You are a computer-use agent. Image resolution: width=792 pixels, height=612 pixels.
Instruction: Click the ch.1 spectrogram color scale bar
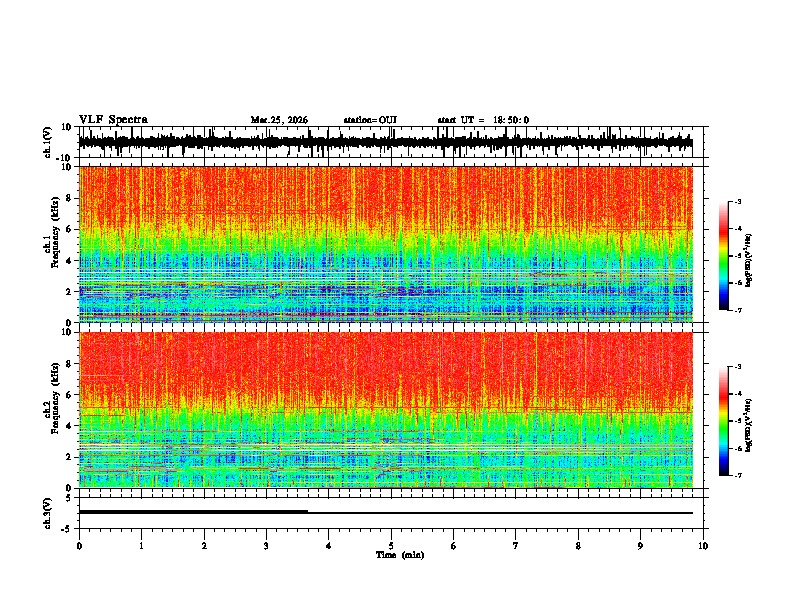pos(723,256)
